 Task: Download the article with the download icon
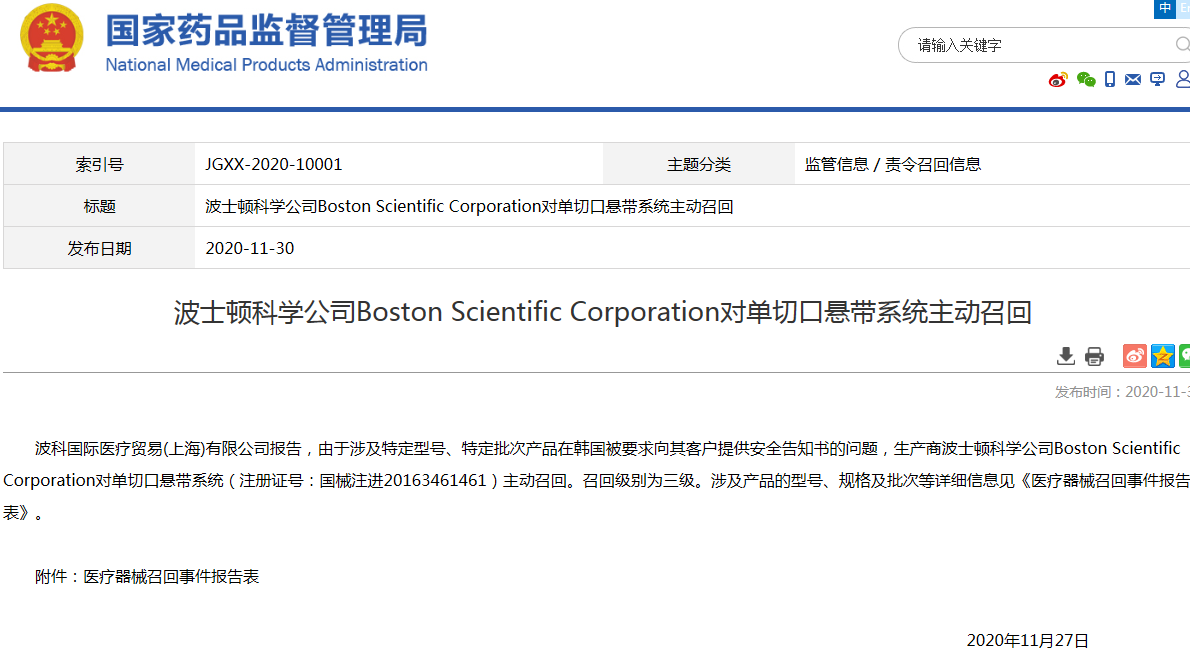pyautogui.click(x=1066, y=356)
